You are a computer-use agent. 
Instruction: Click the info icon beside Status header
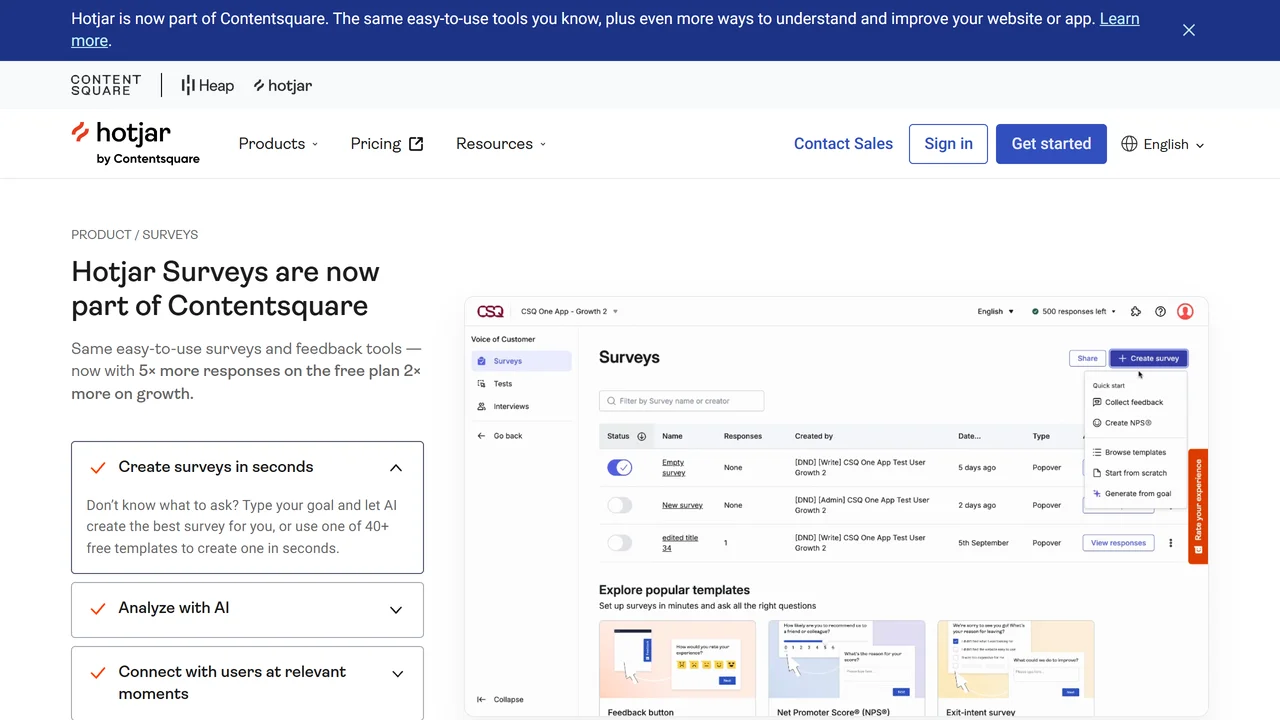coord(642,436)
